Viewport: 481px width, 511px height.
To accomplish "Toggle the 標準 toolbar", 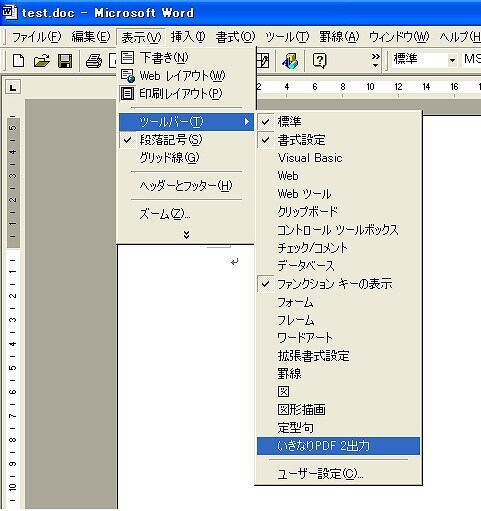I will [338, 122].
